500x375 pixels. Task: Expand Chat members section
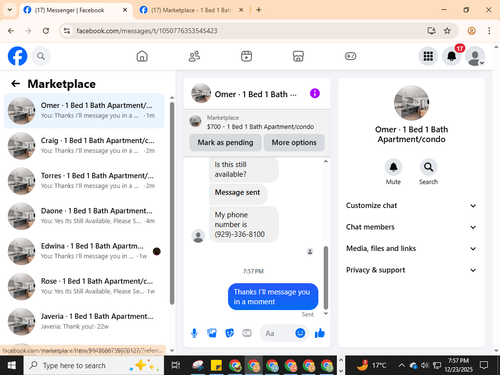pyautogui.click(x=411, y=227)
